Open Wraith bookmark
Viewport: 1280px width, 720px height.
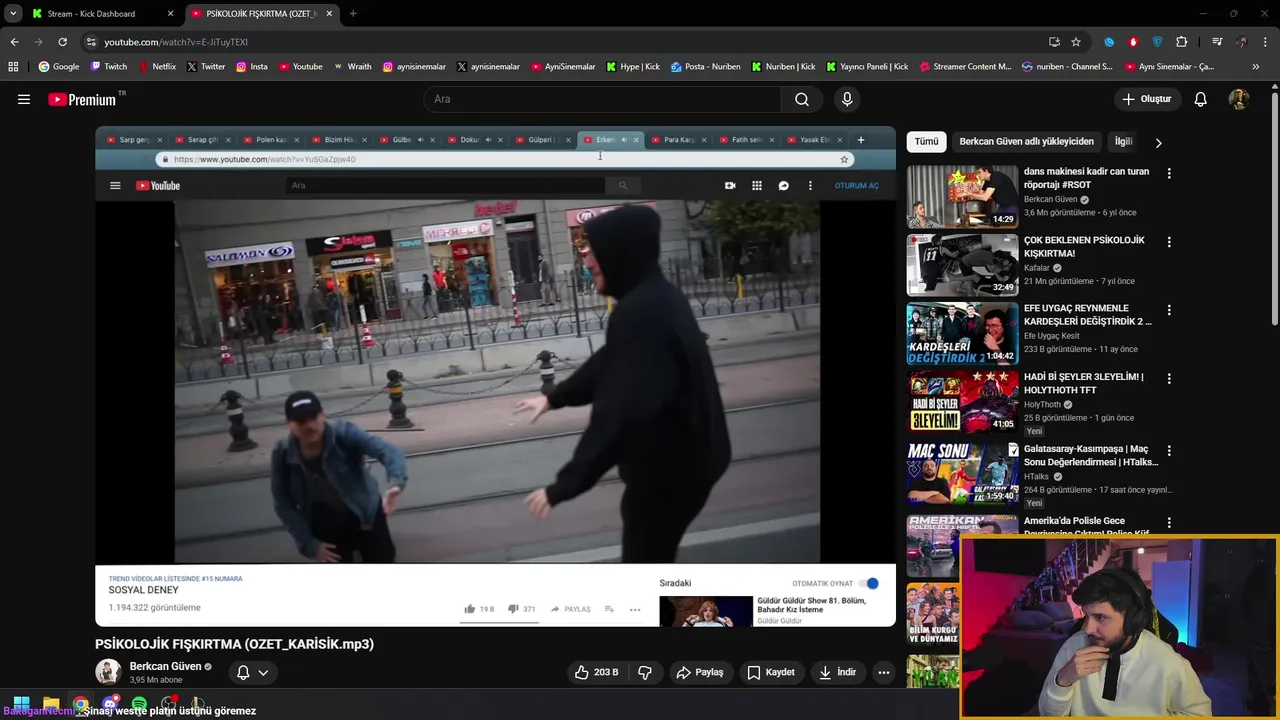[353, 67]
